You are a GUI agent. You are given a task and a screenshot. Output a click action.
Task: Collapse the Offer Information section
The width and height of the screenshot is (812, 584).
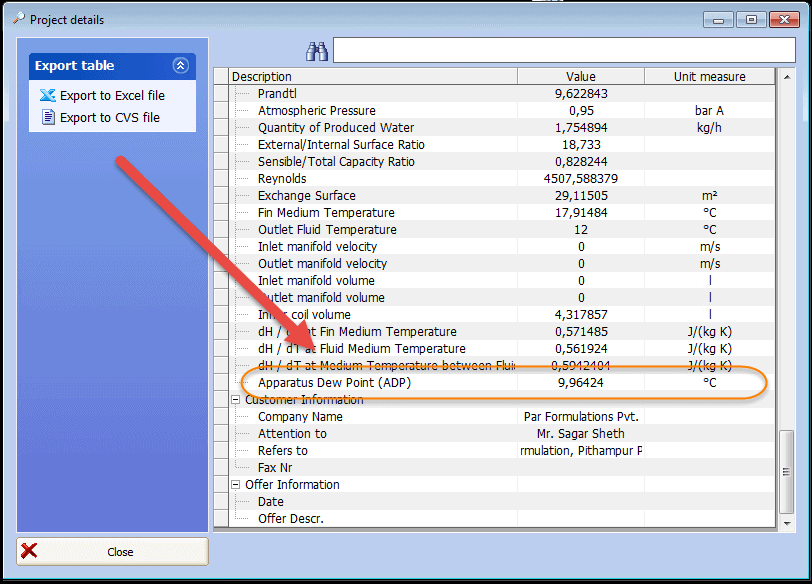click(236, 485)
